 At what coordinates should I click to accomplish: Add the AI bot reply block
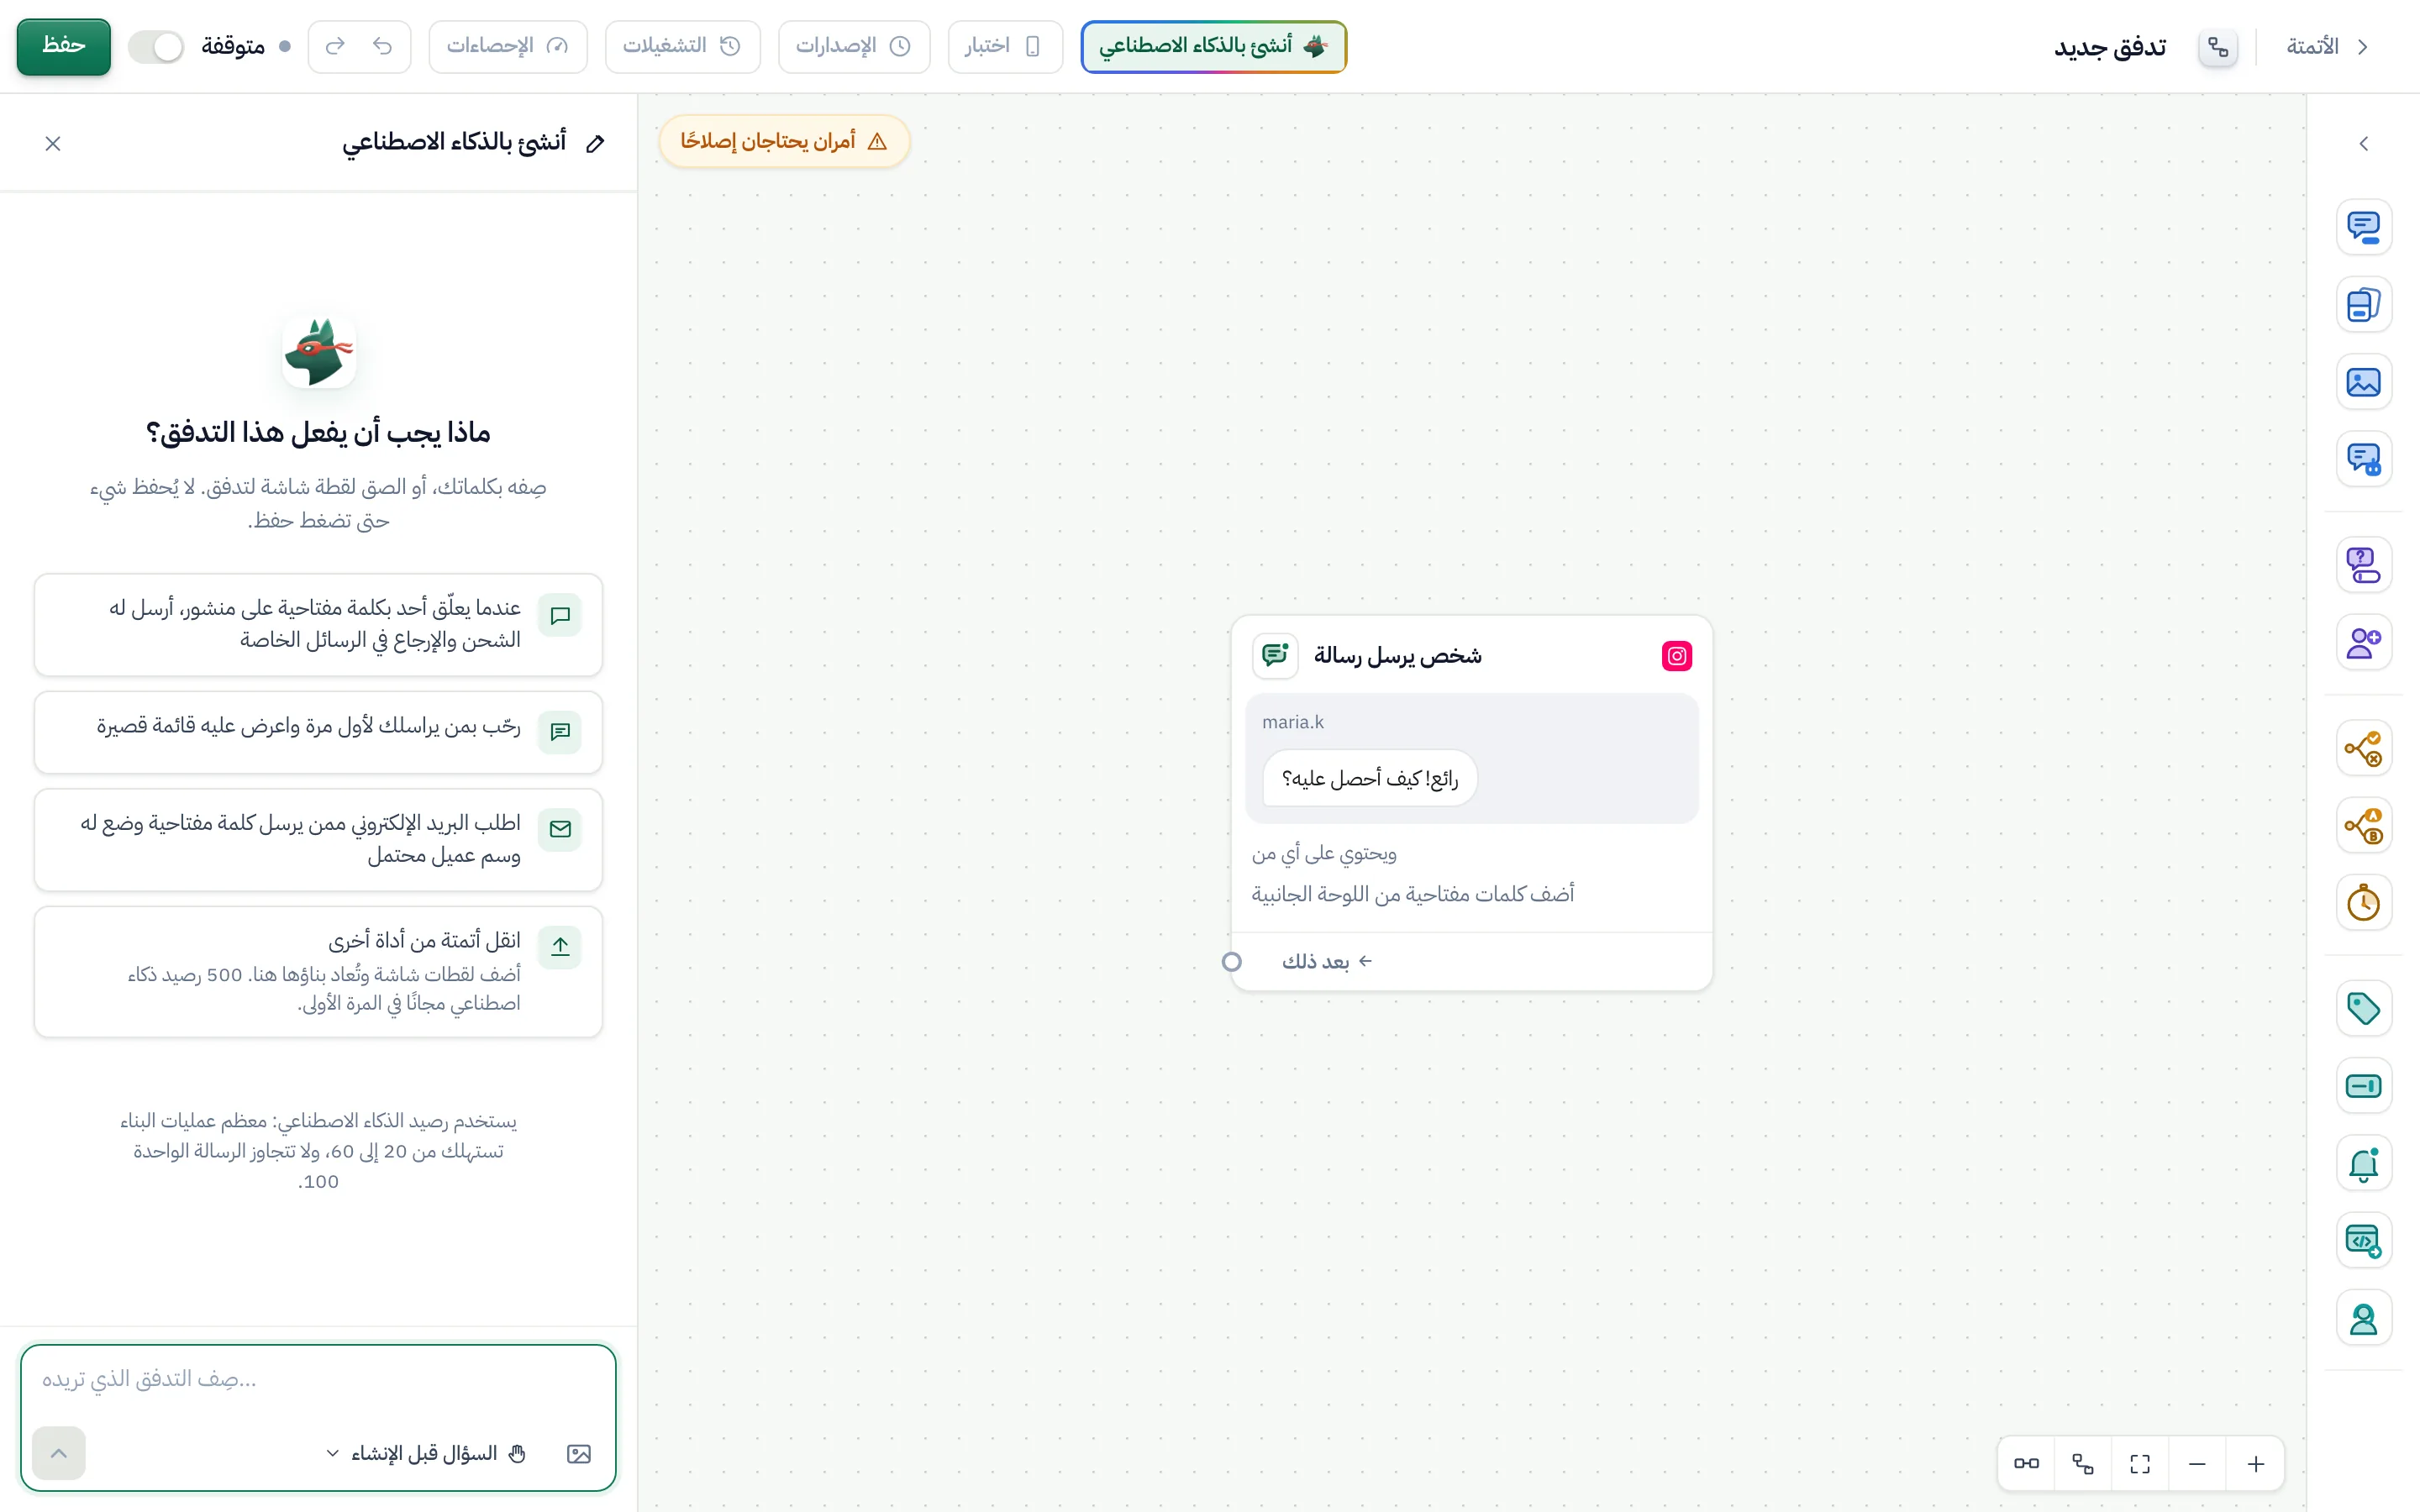click(2363, 459)
